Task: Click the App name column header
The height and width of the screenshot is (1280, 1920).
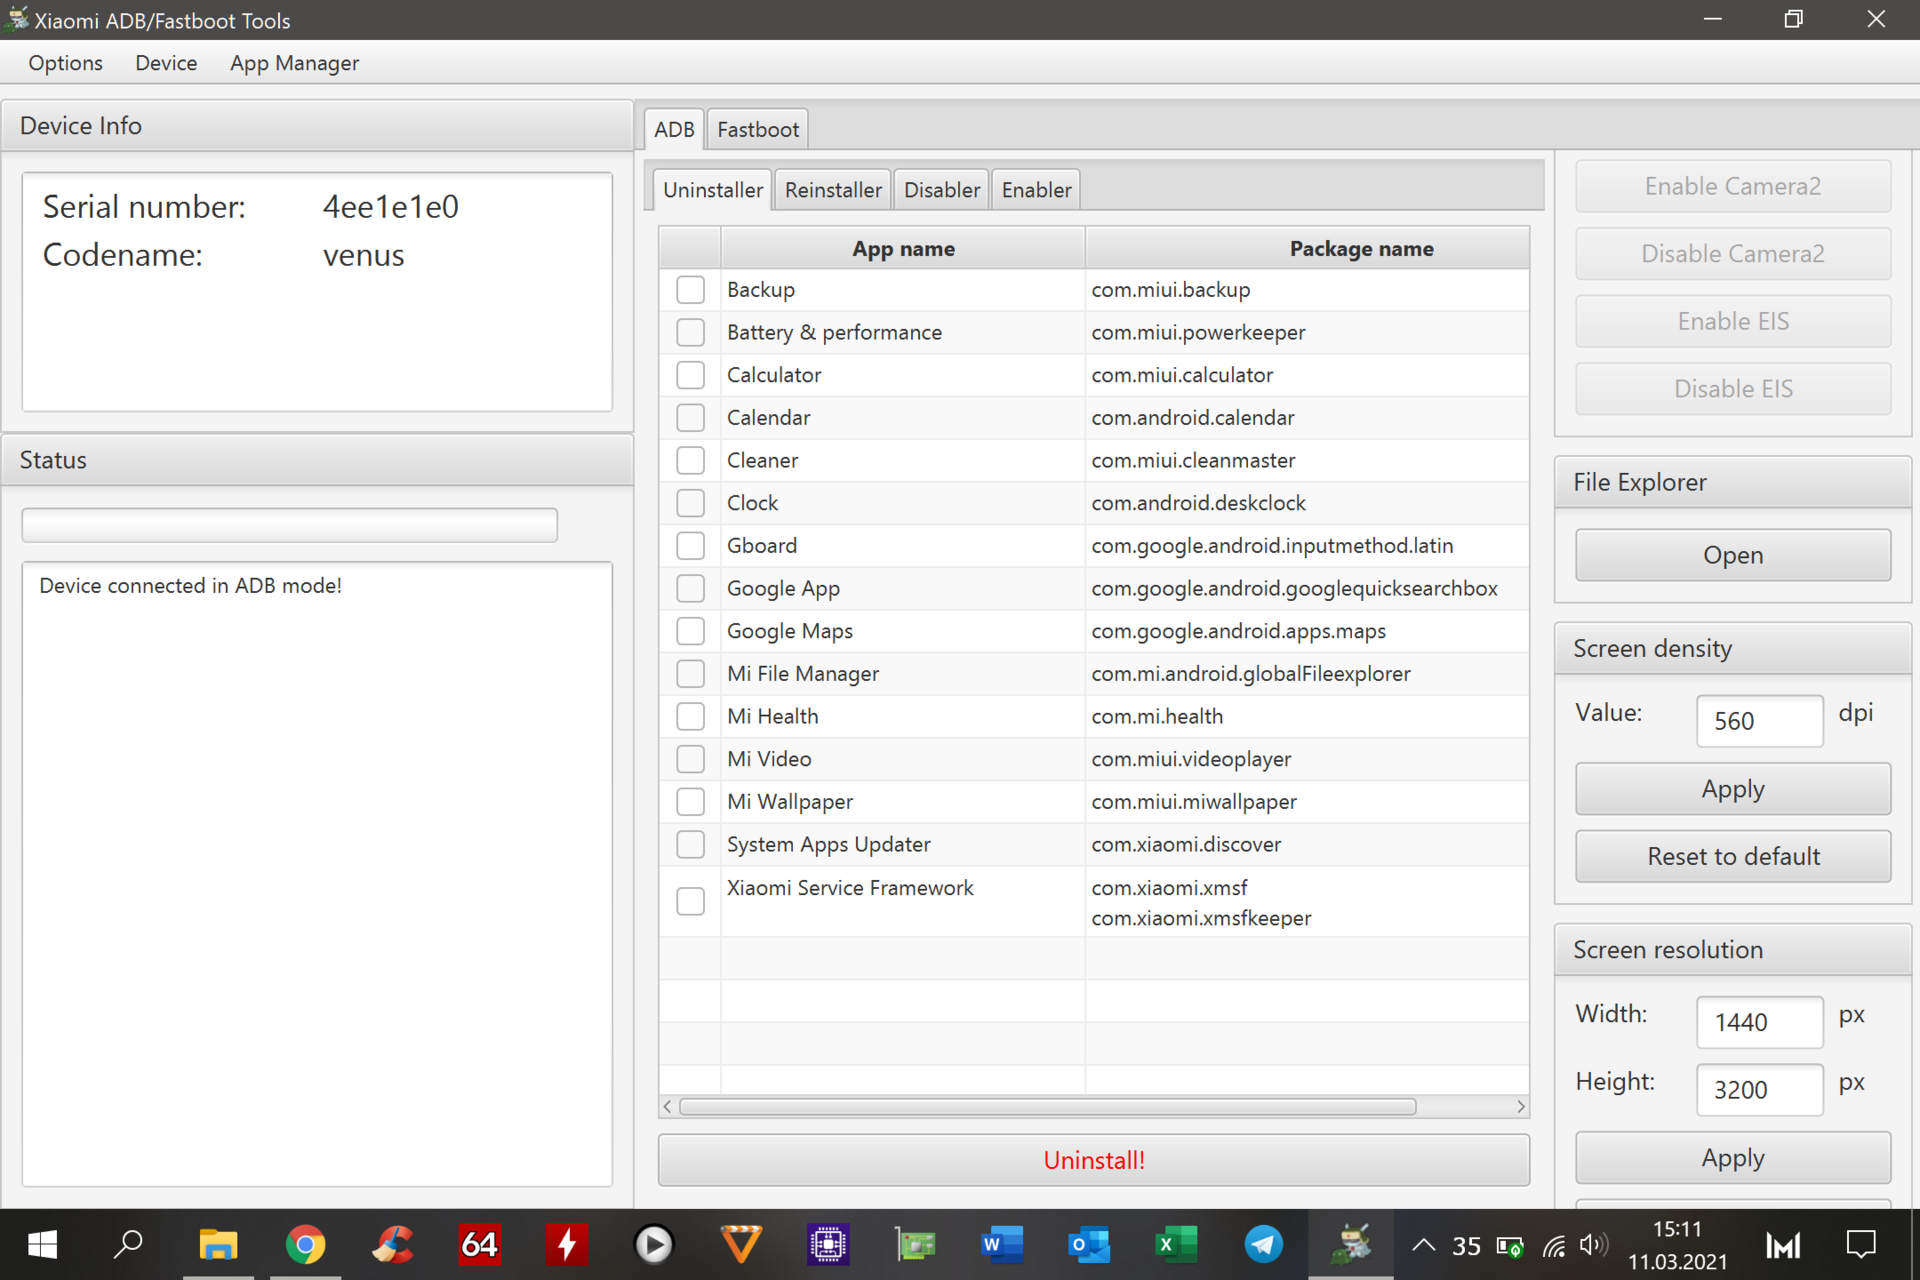Action: click(903, 249)
